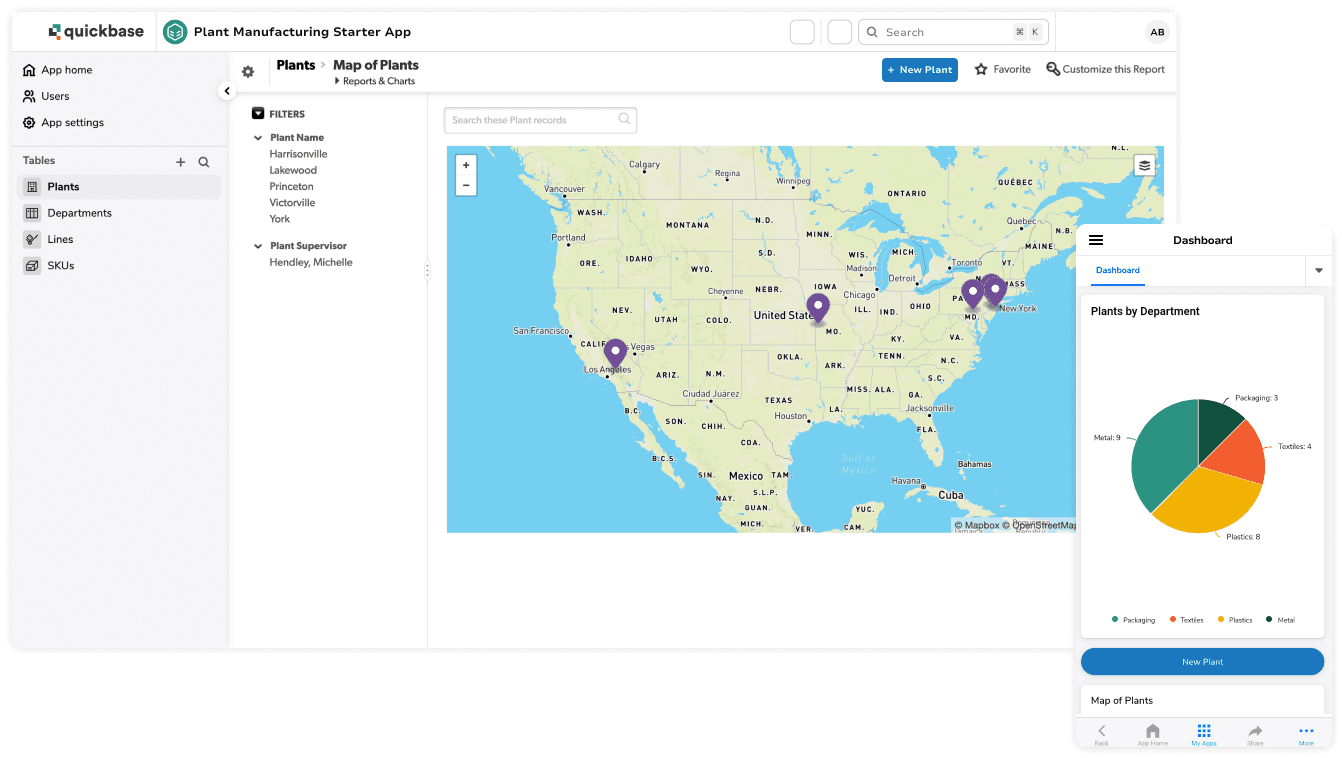The height and width of the screenshot is (758, 1342).
Task: Click the map pin near Los Angeles
Action: click(x=615, y=353)
